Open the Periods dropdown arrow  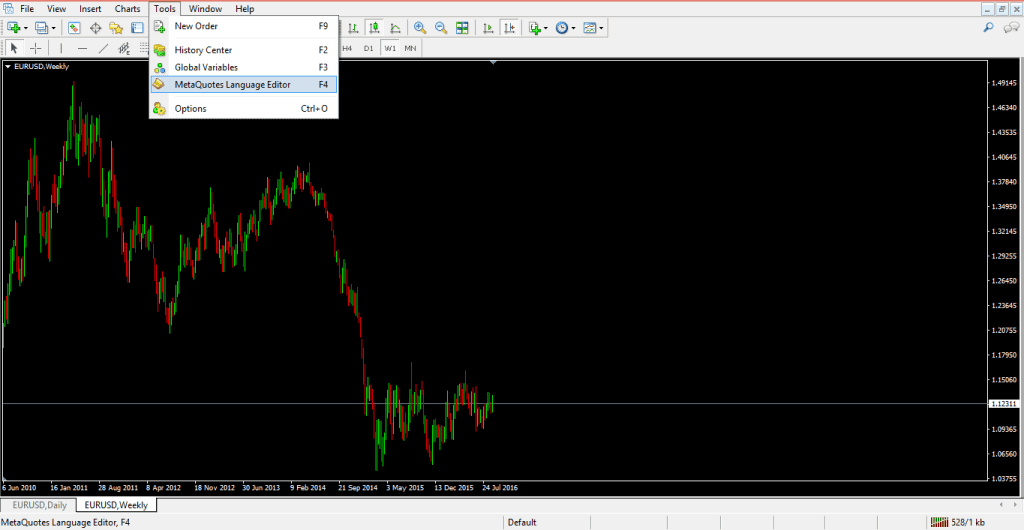point(573,28)
